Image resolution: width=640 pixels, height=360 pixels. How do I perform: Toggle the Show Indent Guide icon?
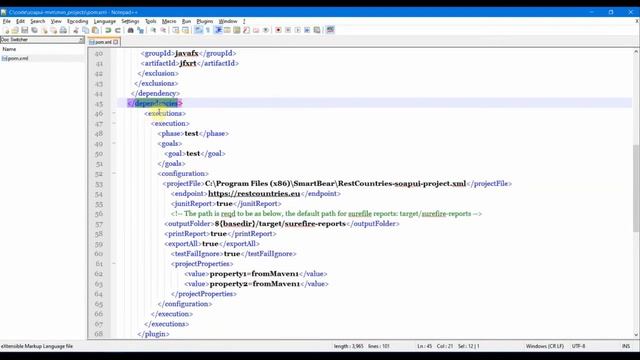[218, 30]
